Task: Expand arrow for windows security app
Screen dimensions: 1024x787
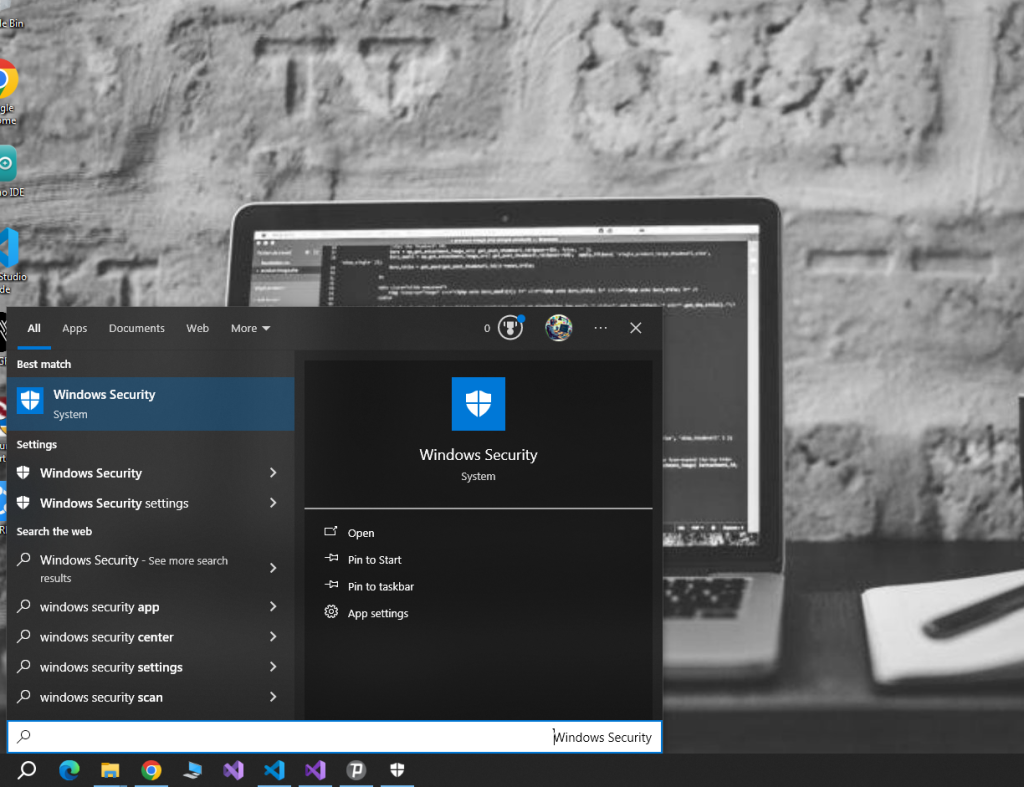Action: [273, 607]
